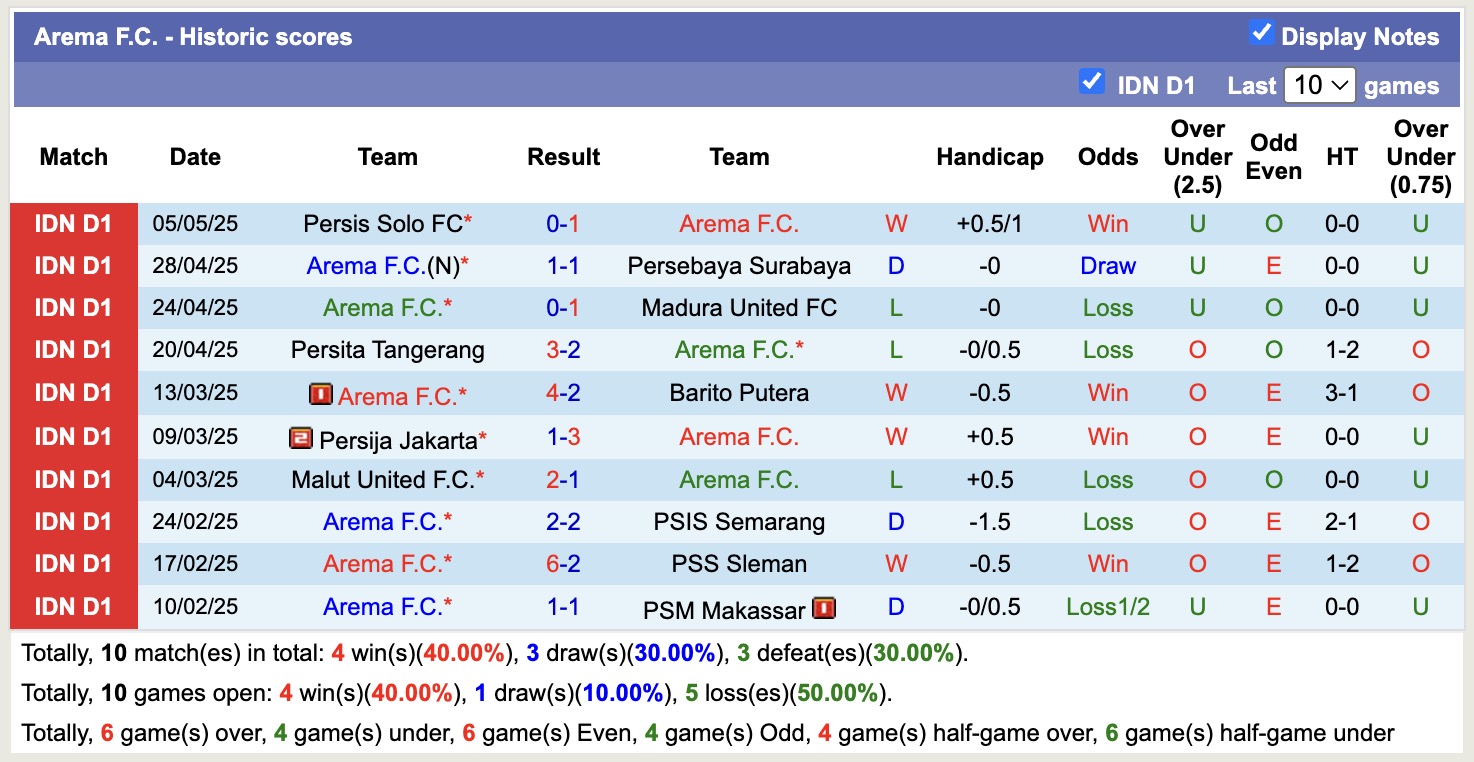1474x762 pixels.
Task: Open the Last games count dropdown showing 10
Action: [1319, 85]
